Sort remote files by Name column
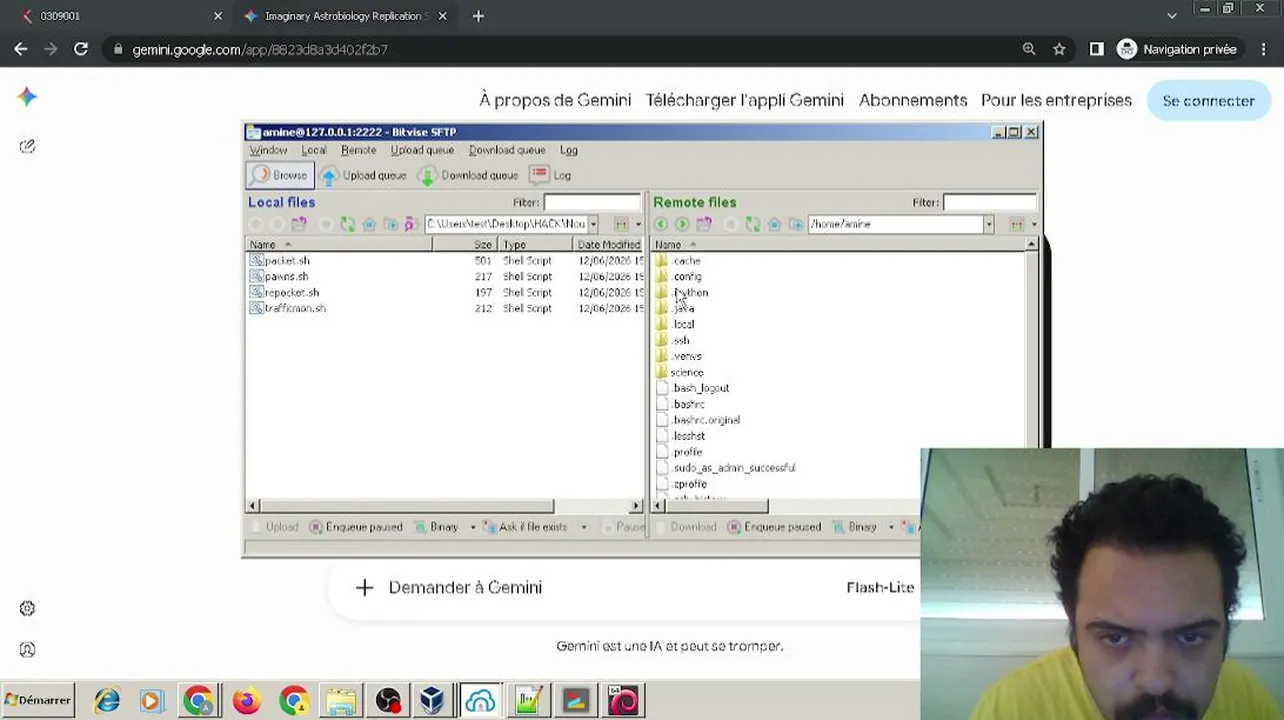The width and height of the screenshot is (1284, 720). [x=838, y=245]
